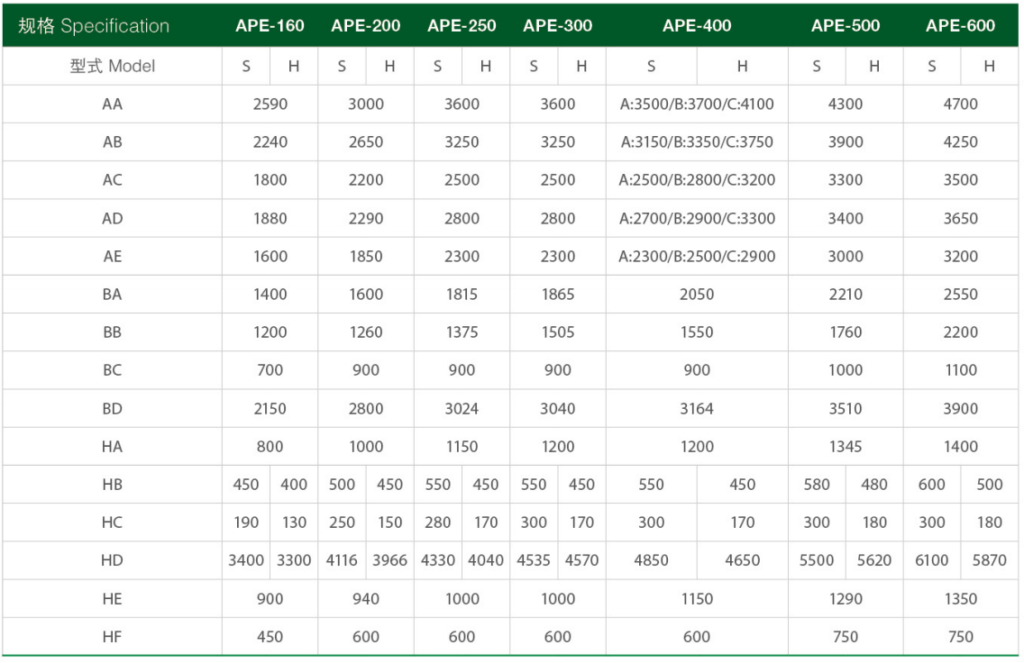The image size is (1024, 663).
Task: Click the Specification header cell
Action: click(94, 26)
